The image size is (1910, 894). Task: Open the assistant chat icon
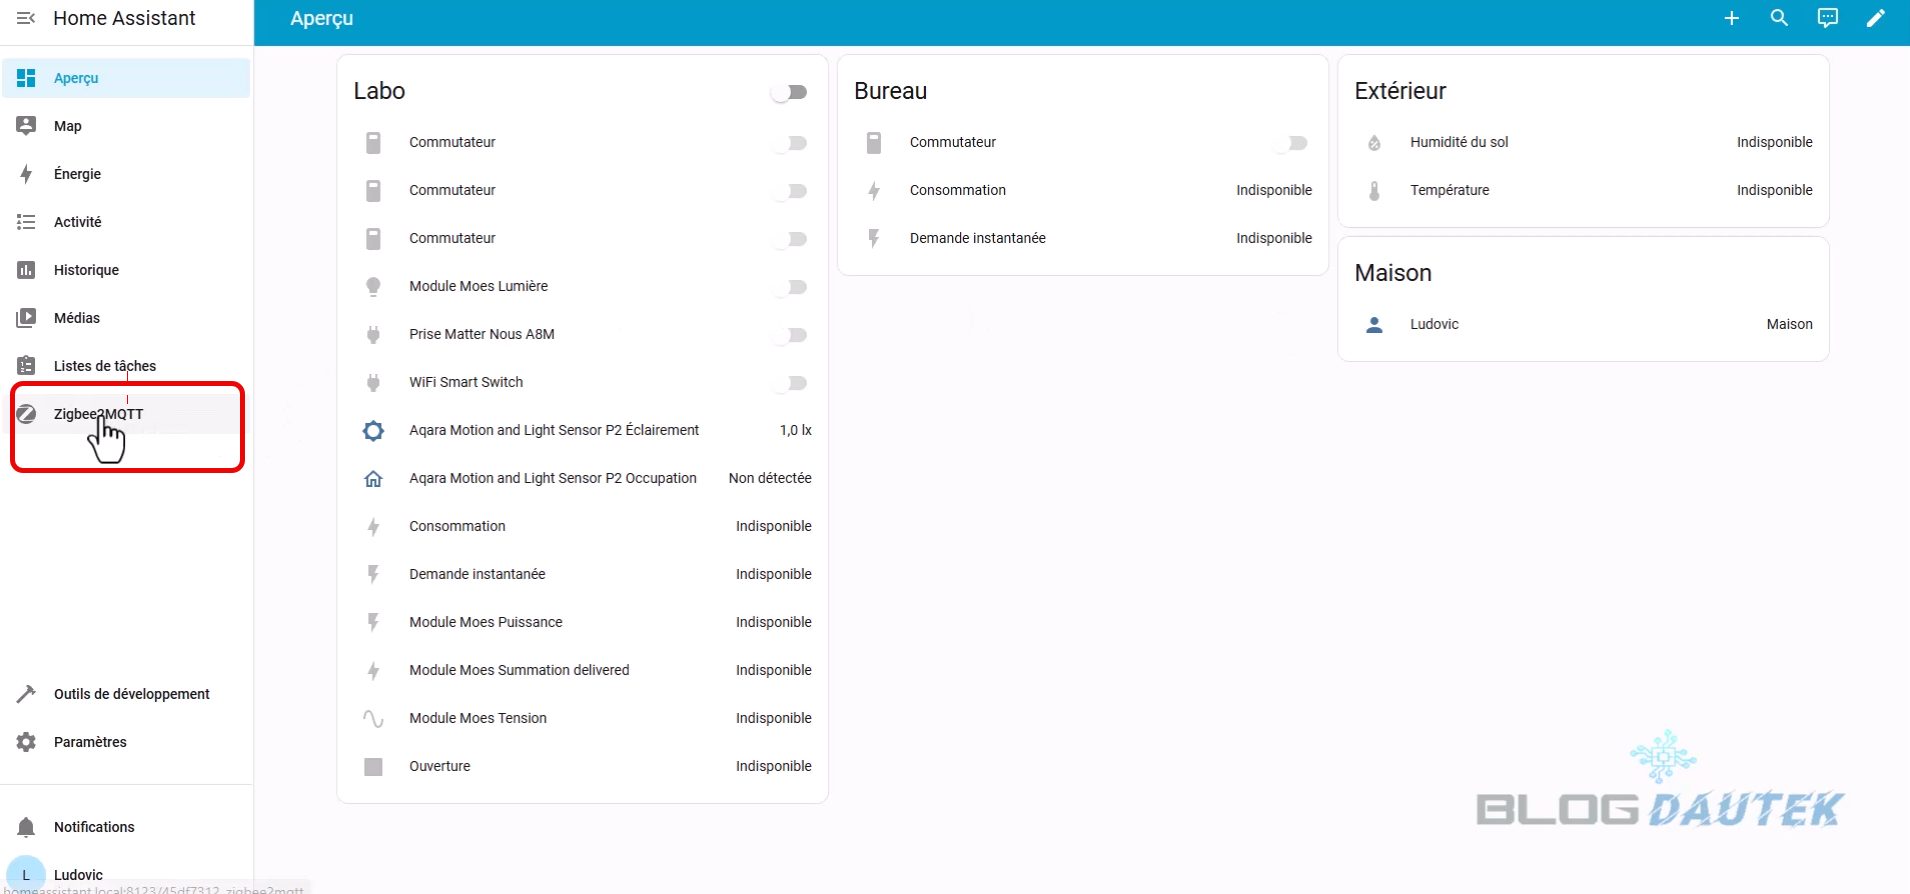click(1827, 18)
